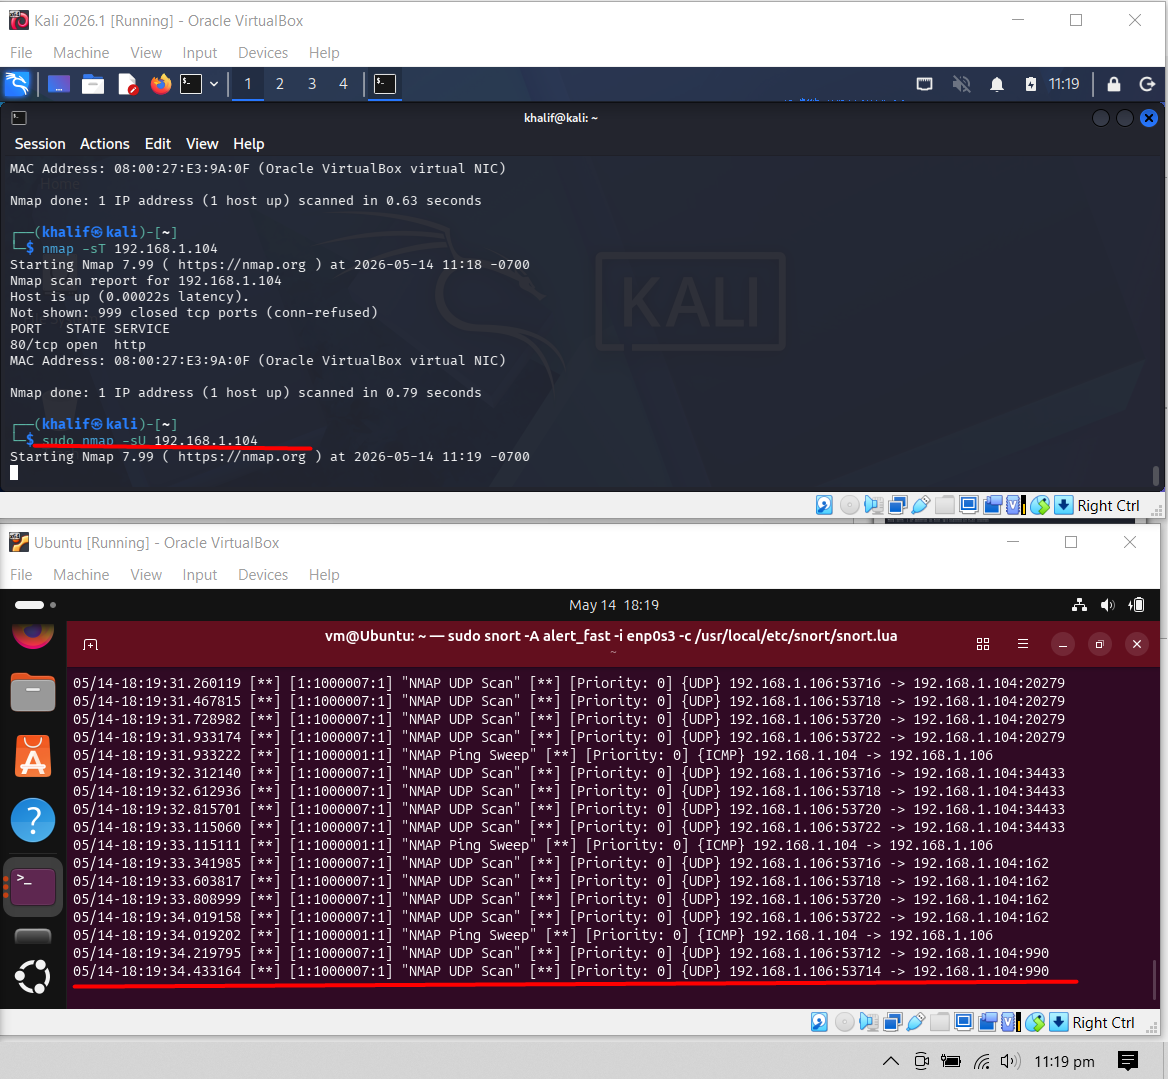Open Help question mark in Ubuntu dock
The width and height of the screenshot is (1168, 1079).
tap(33, 820)
